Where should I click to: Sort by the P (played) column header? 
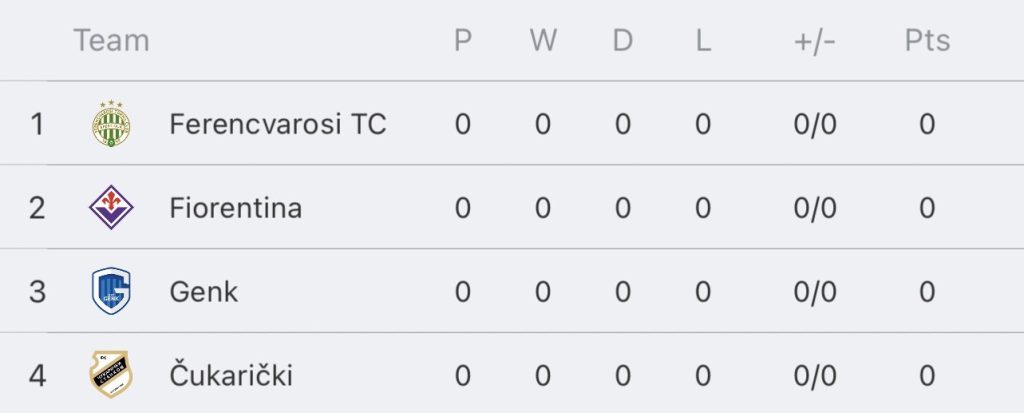(x=462, y=41)
